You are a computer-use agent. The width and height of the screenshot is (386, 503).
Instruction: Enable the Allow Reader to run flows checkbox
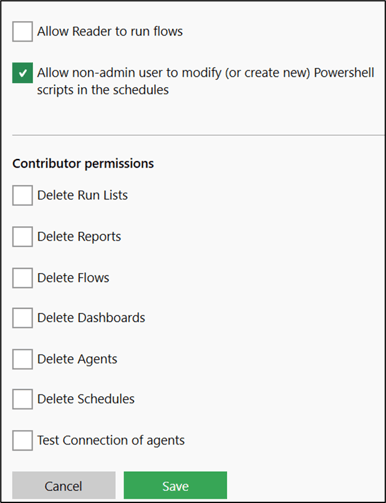point(22,32)
